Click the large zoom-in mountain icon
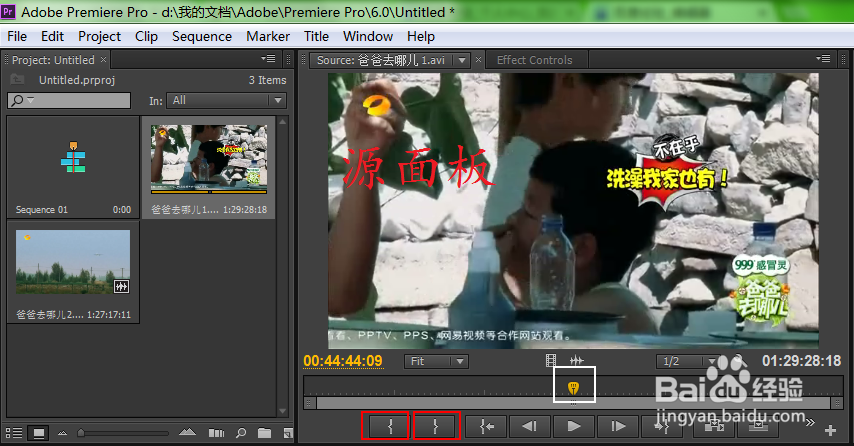The height and width of the screenshot is (446, 854). click(x=187, y=432)
